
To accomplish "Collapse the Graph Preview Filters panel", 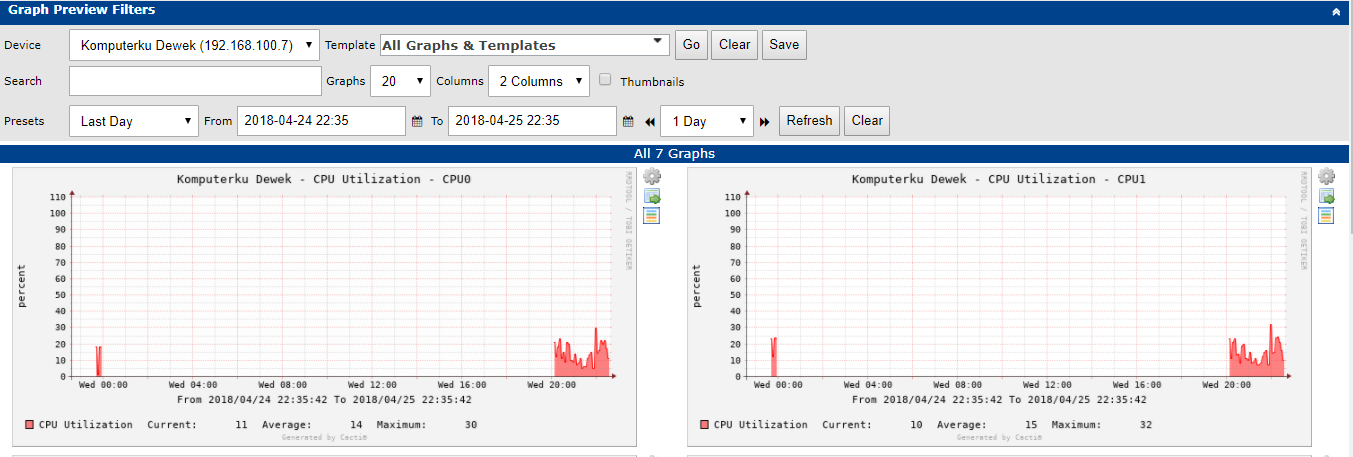I will tap(1336, 12).
